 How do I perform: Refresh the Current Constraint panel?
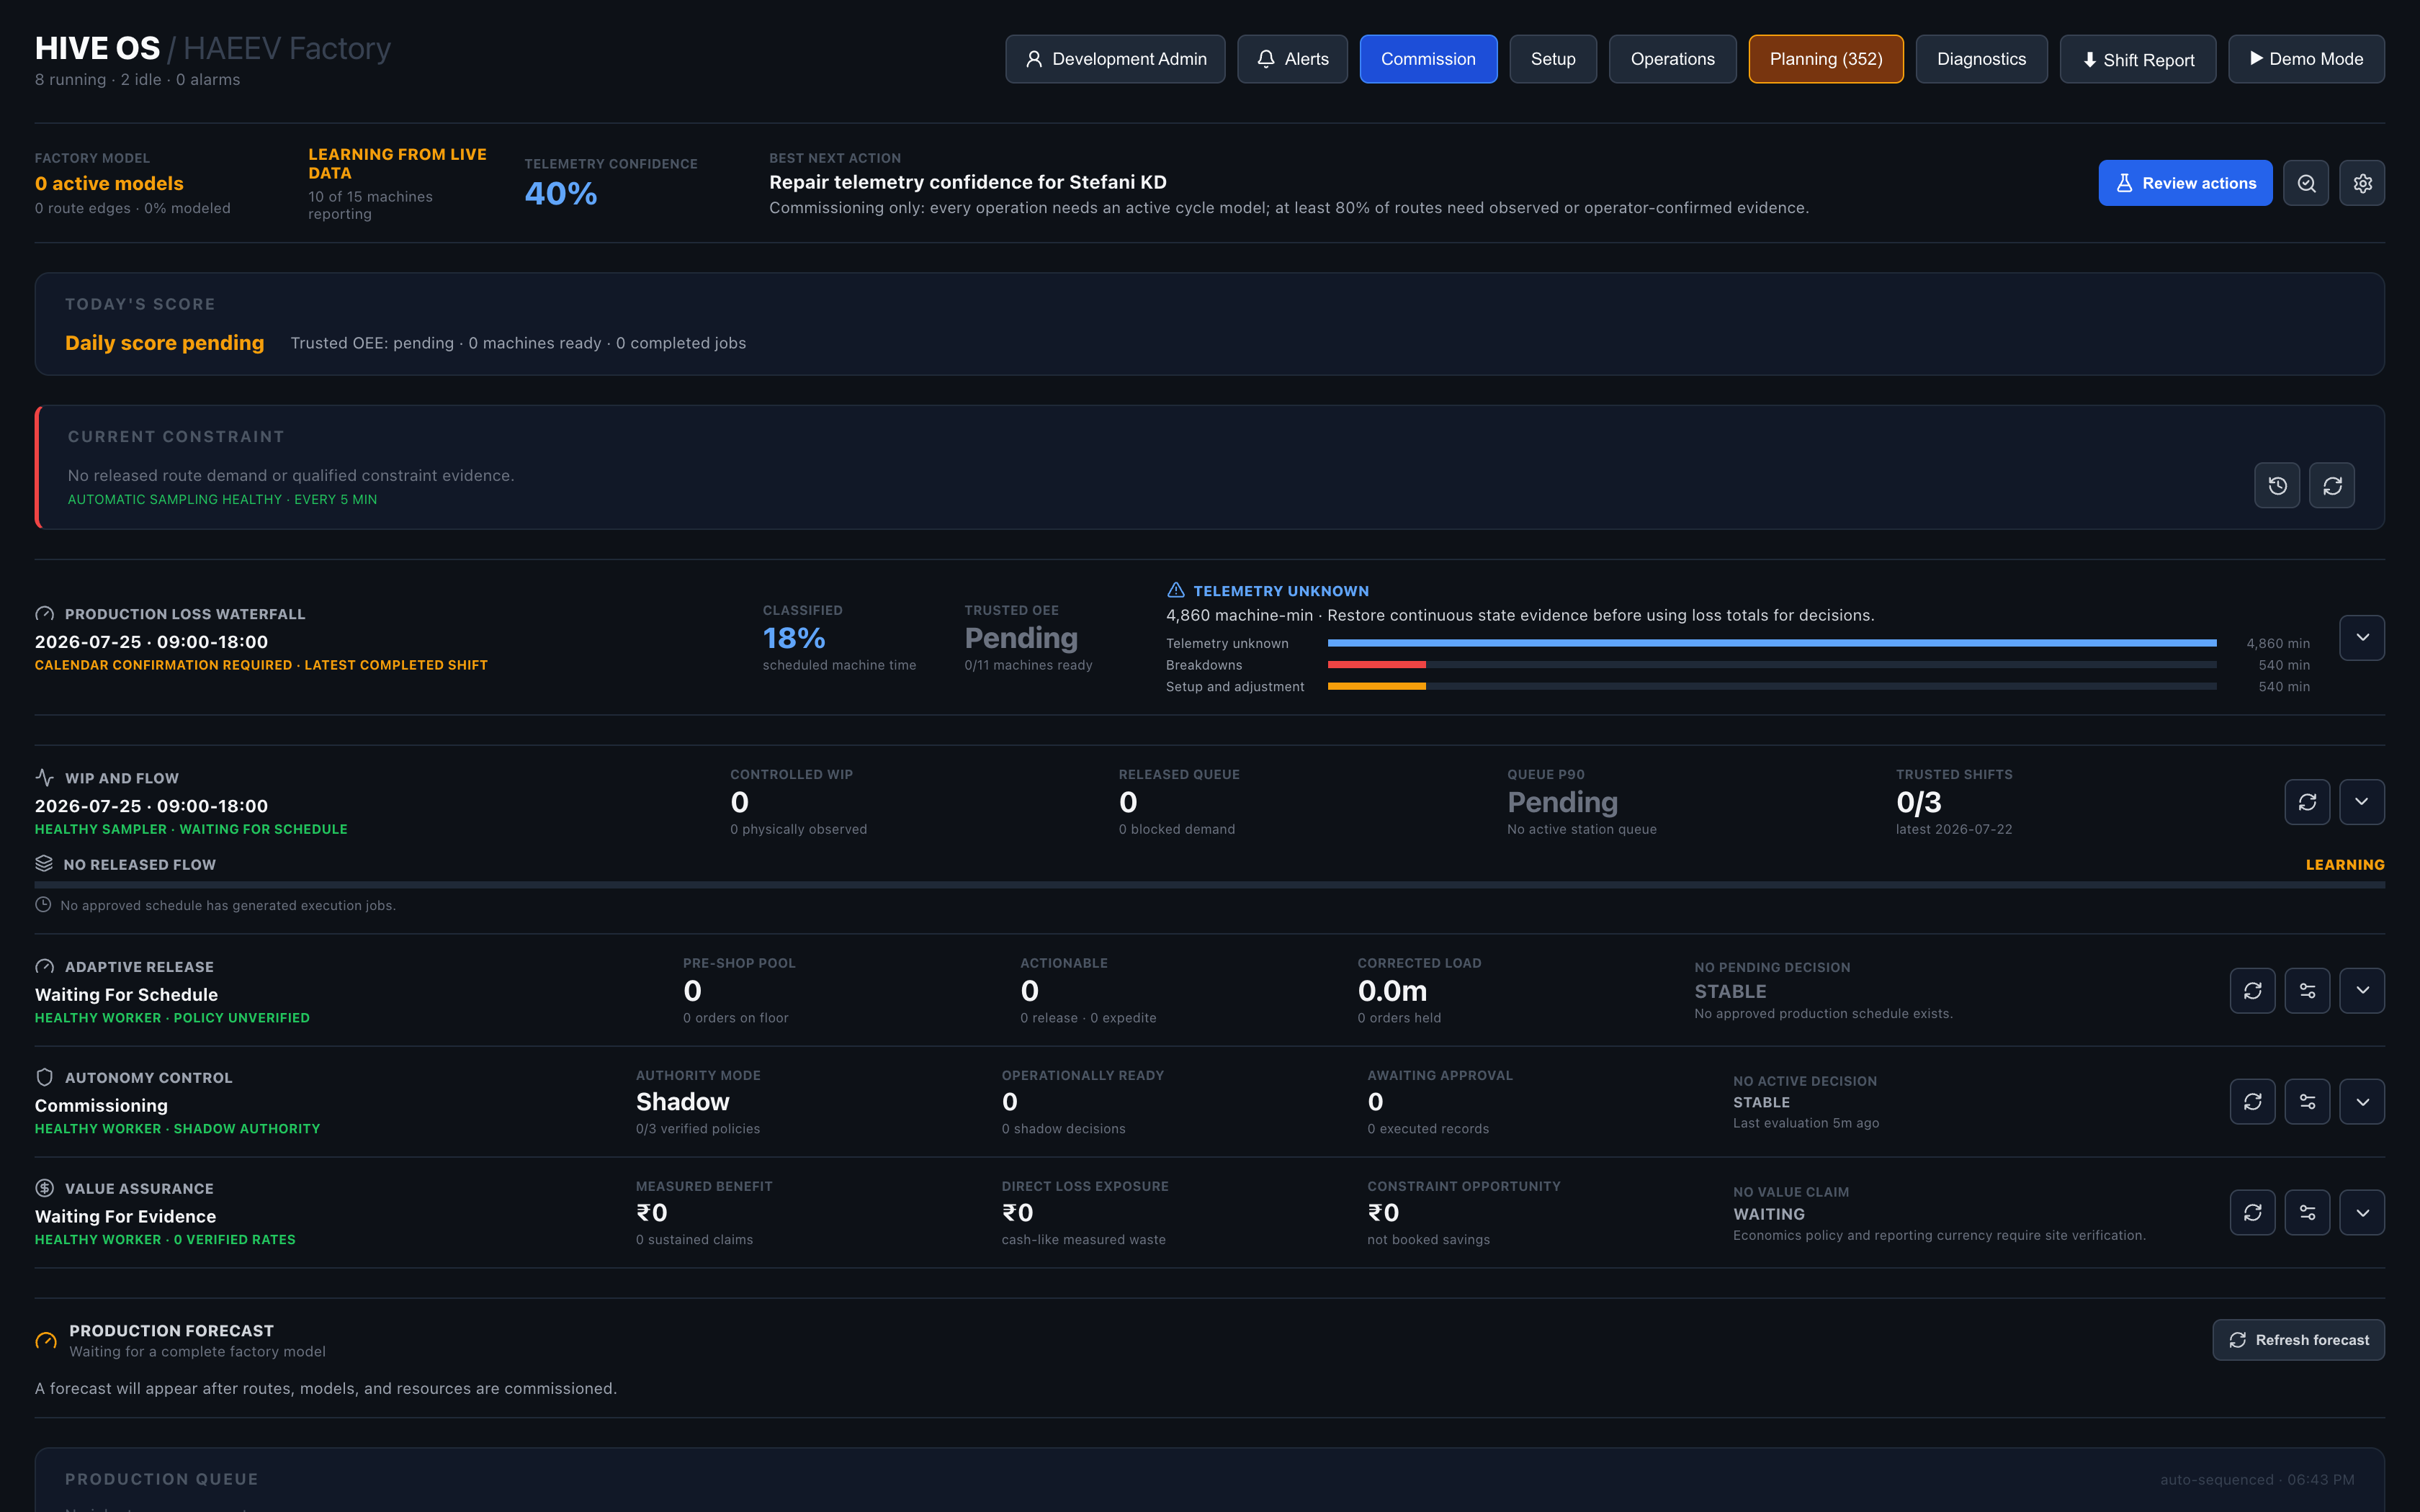click(2332, 485)
